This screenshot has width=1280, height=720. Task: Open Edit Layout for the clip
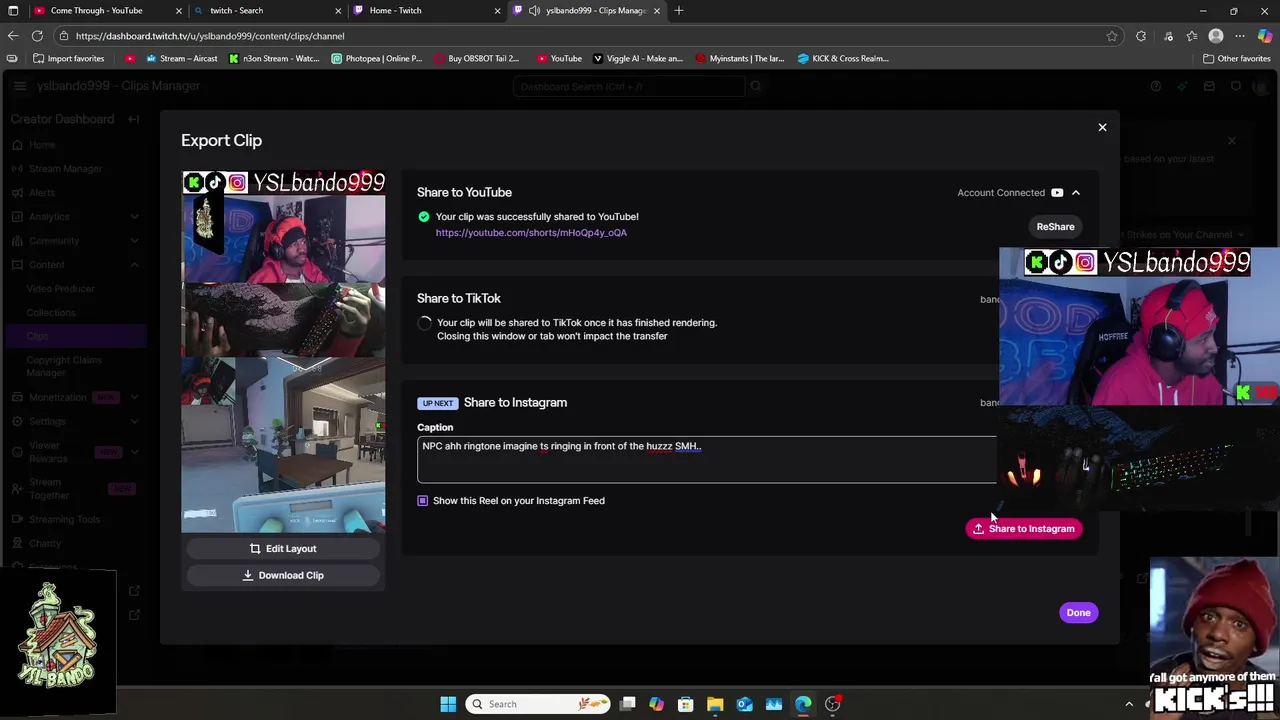pyautogui.click(x=283, y=549)
